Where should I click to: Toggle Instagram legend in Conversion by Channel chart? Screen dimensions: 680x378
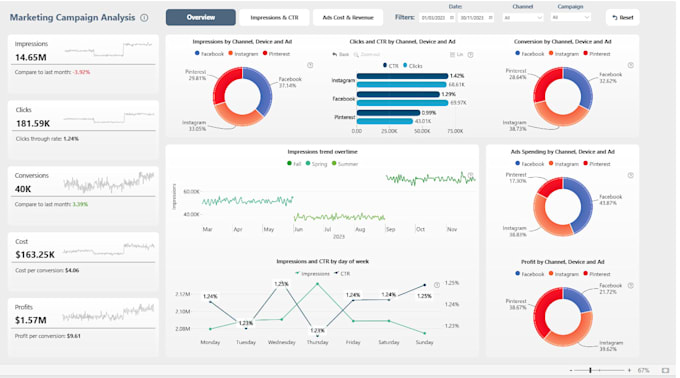(x=564, y=54)
